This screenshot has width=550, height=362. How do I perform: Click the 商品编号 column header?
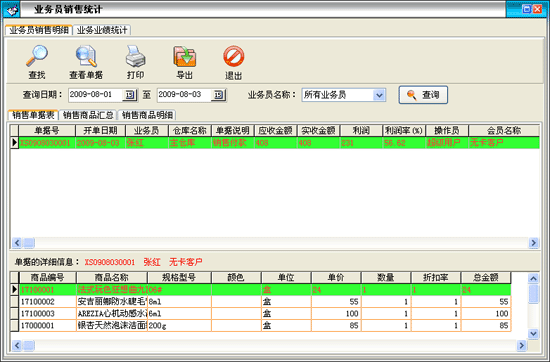point(47,277)
